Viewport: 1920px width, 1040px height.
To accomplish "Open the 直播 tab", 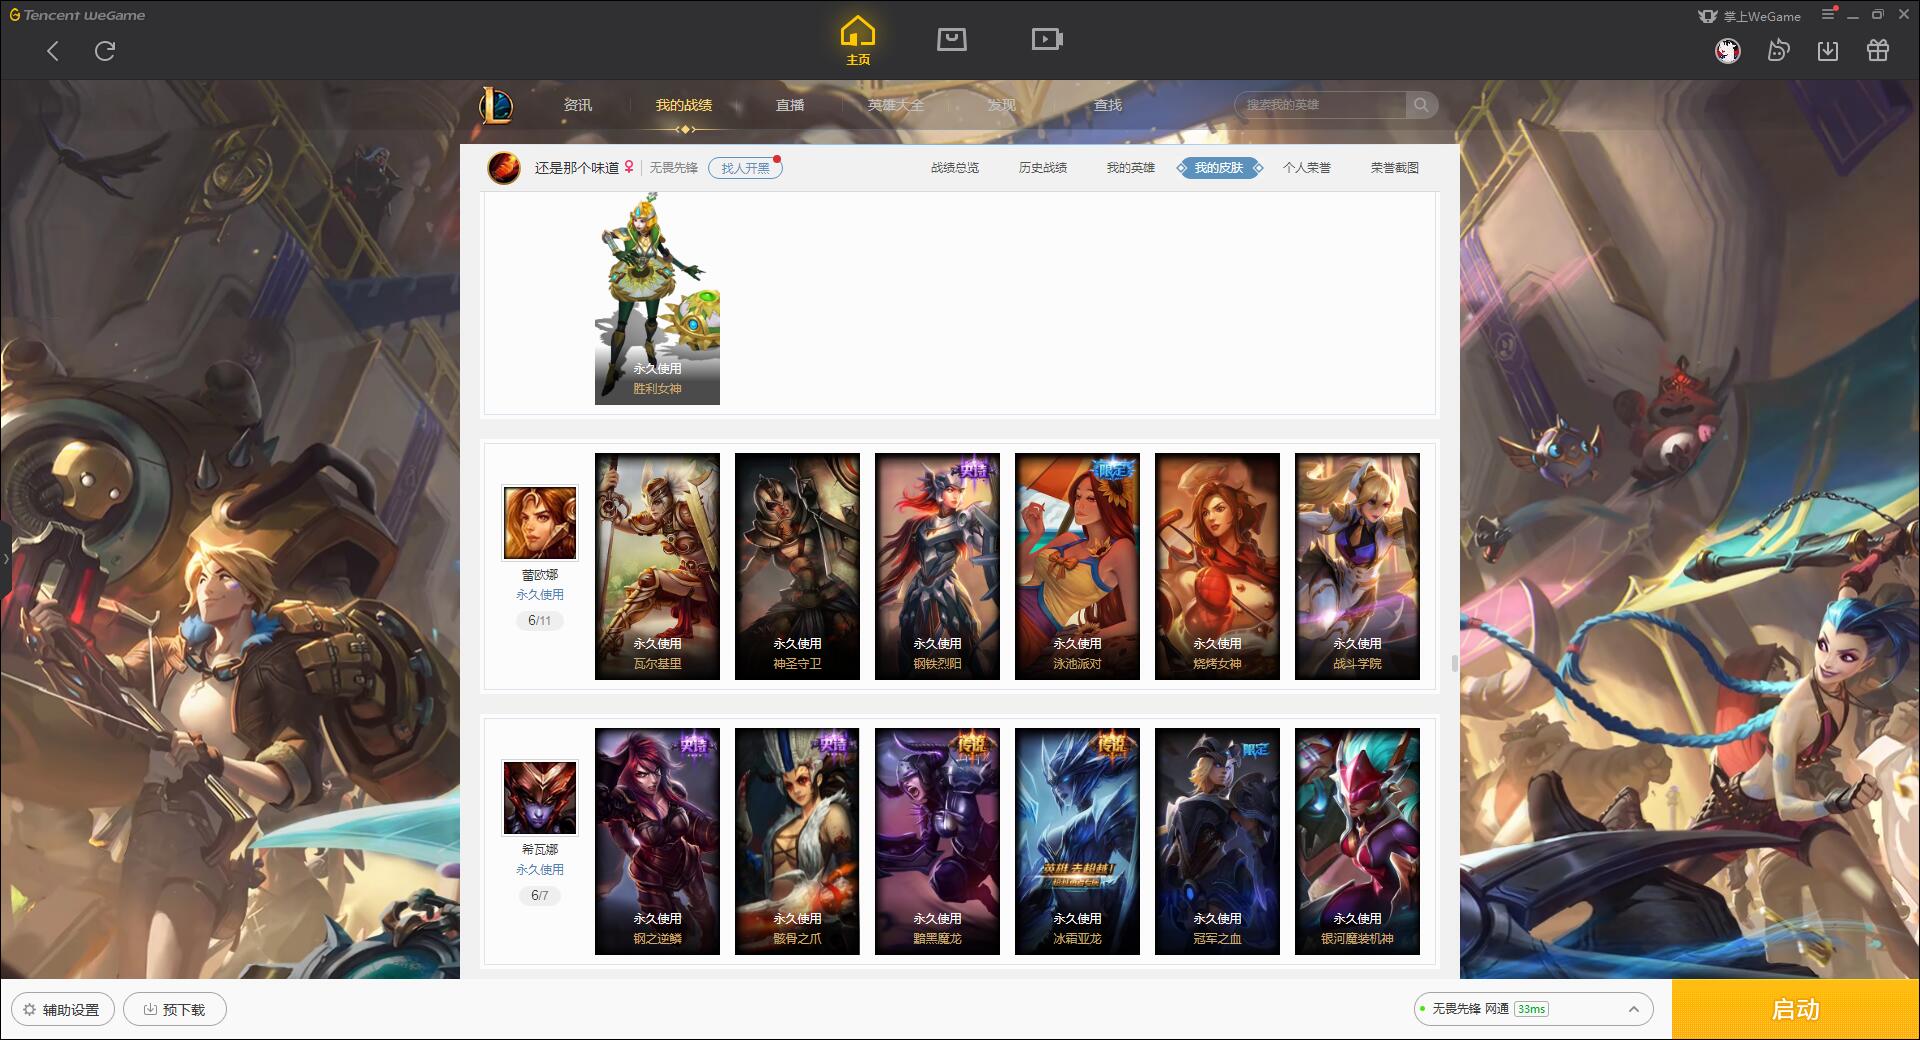I will pyautogui.click(x=790, y=105).
